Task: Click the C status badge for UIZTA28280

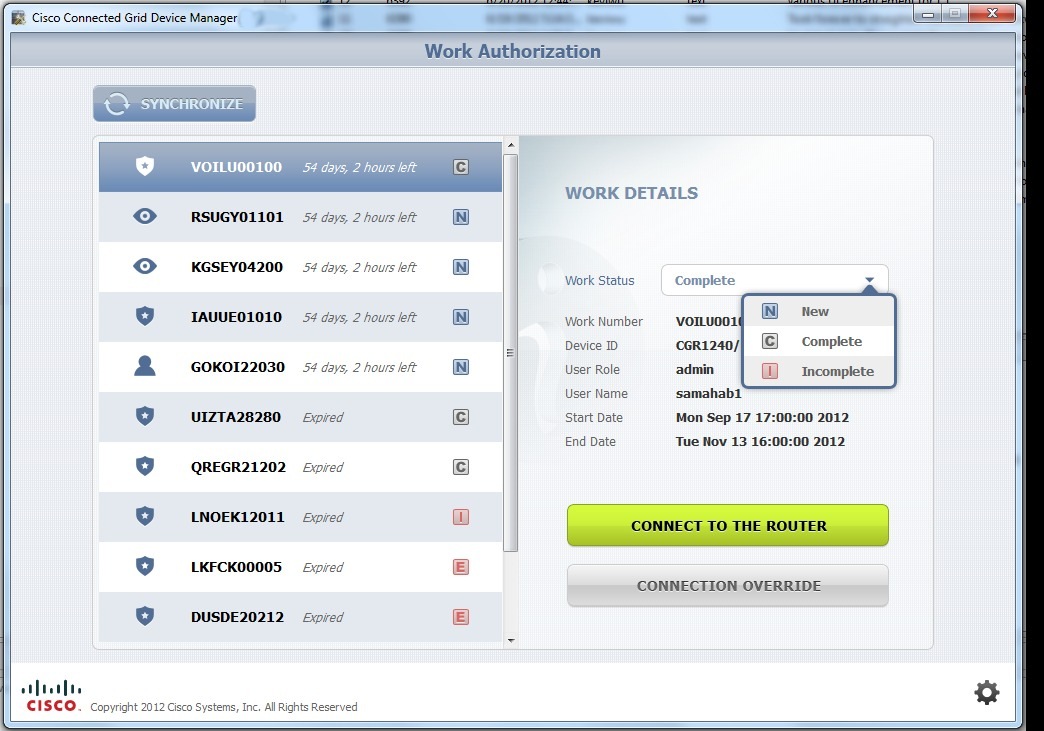Action: click(461, 417)
